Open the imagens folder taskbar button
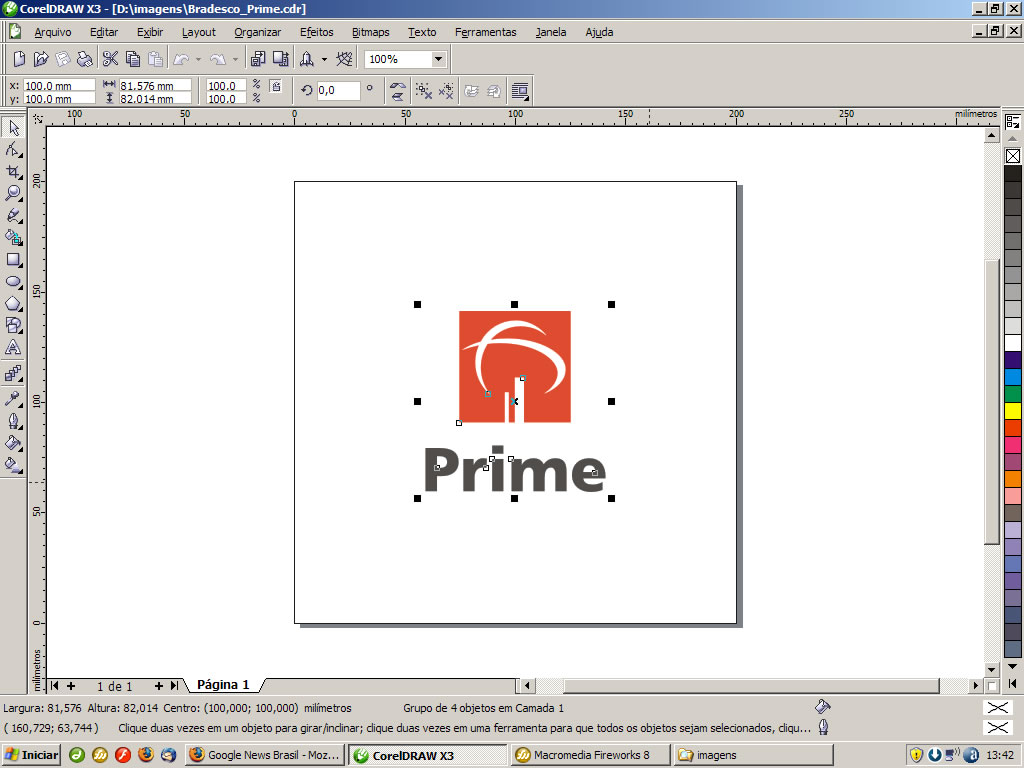 click(754, 755)
